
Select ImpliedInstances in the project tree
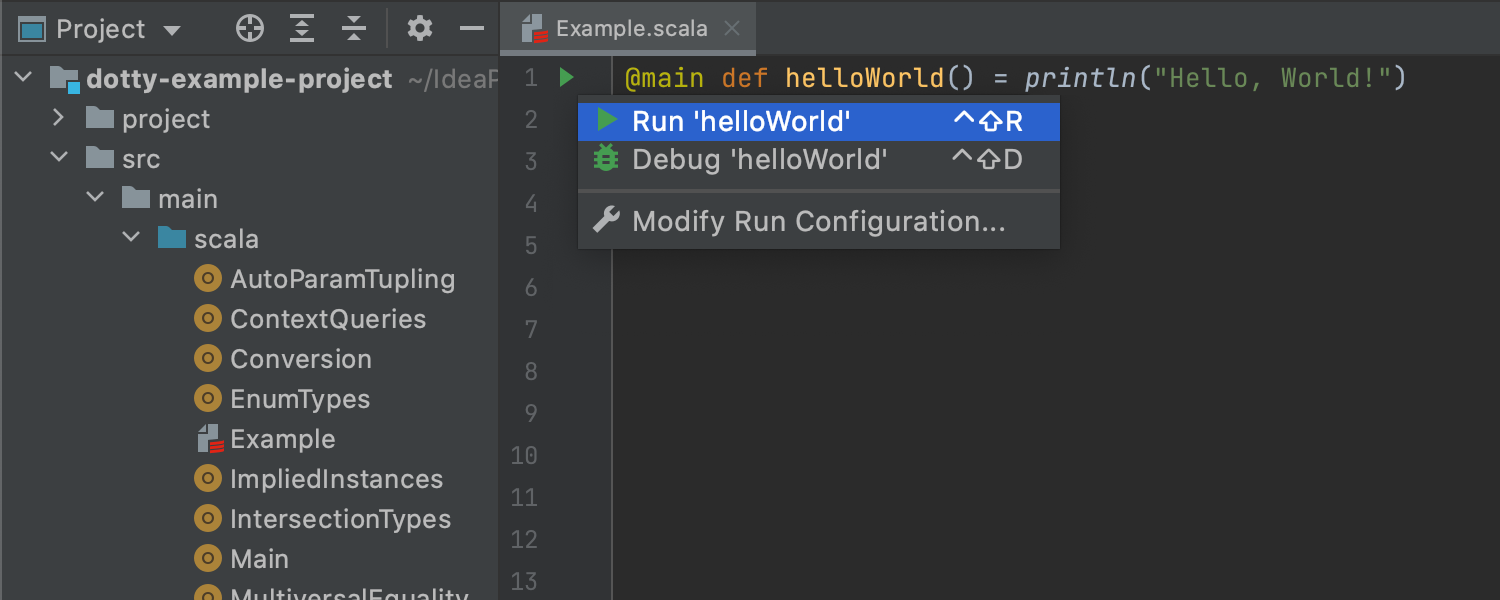tap(336, 479)
